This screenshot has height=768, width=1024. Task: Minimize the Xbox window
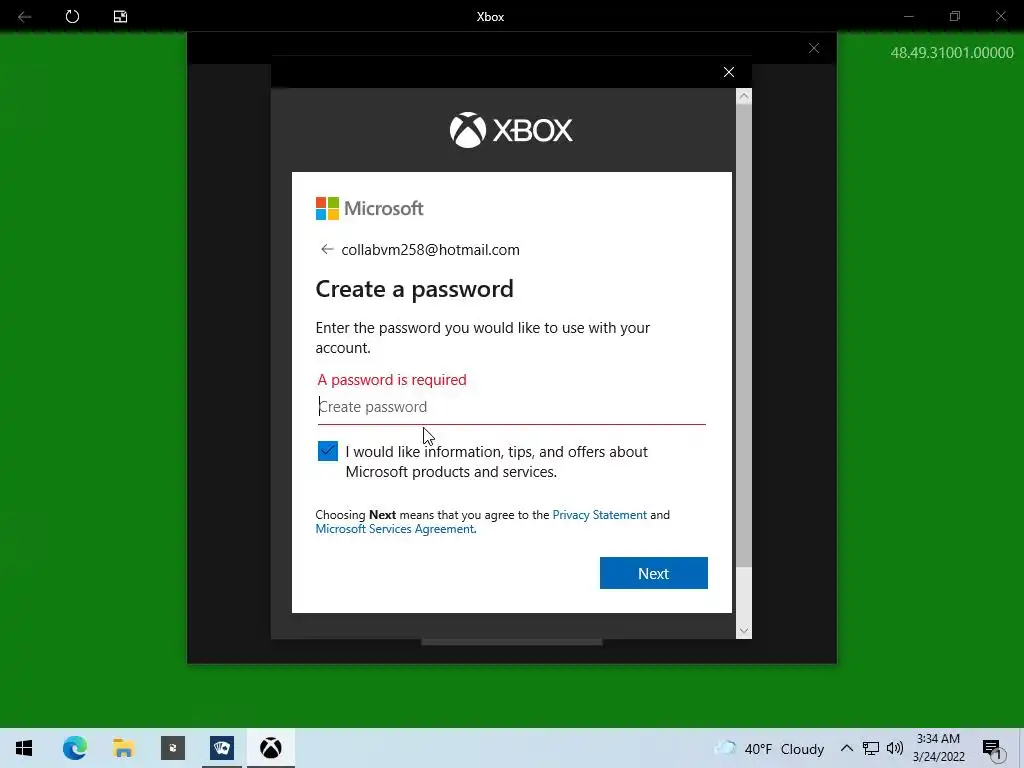coord(908,16)
